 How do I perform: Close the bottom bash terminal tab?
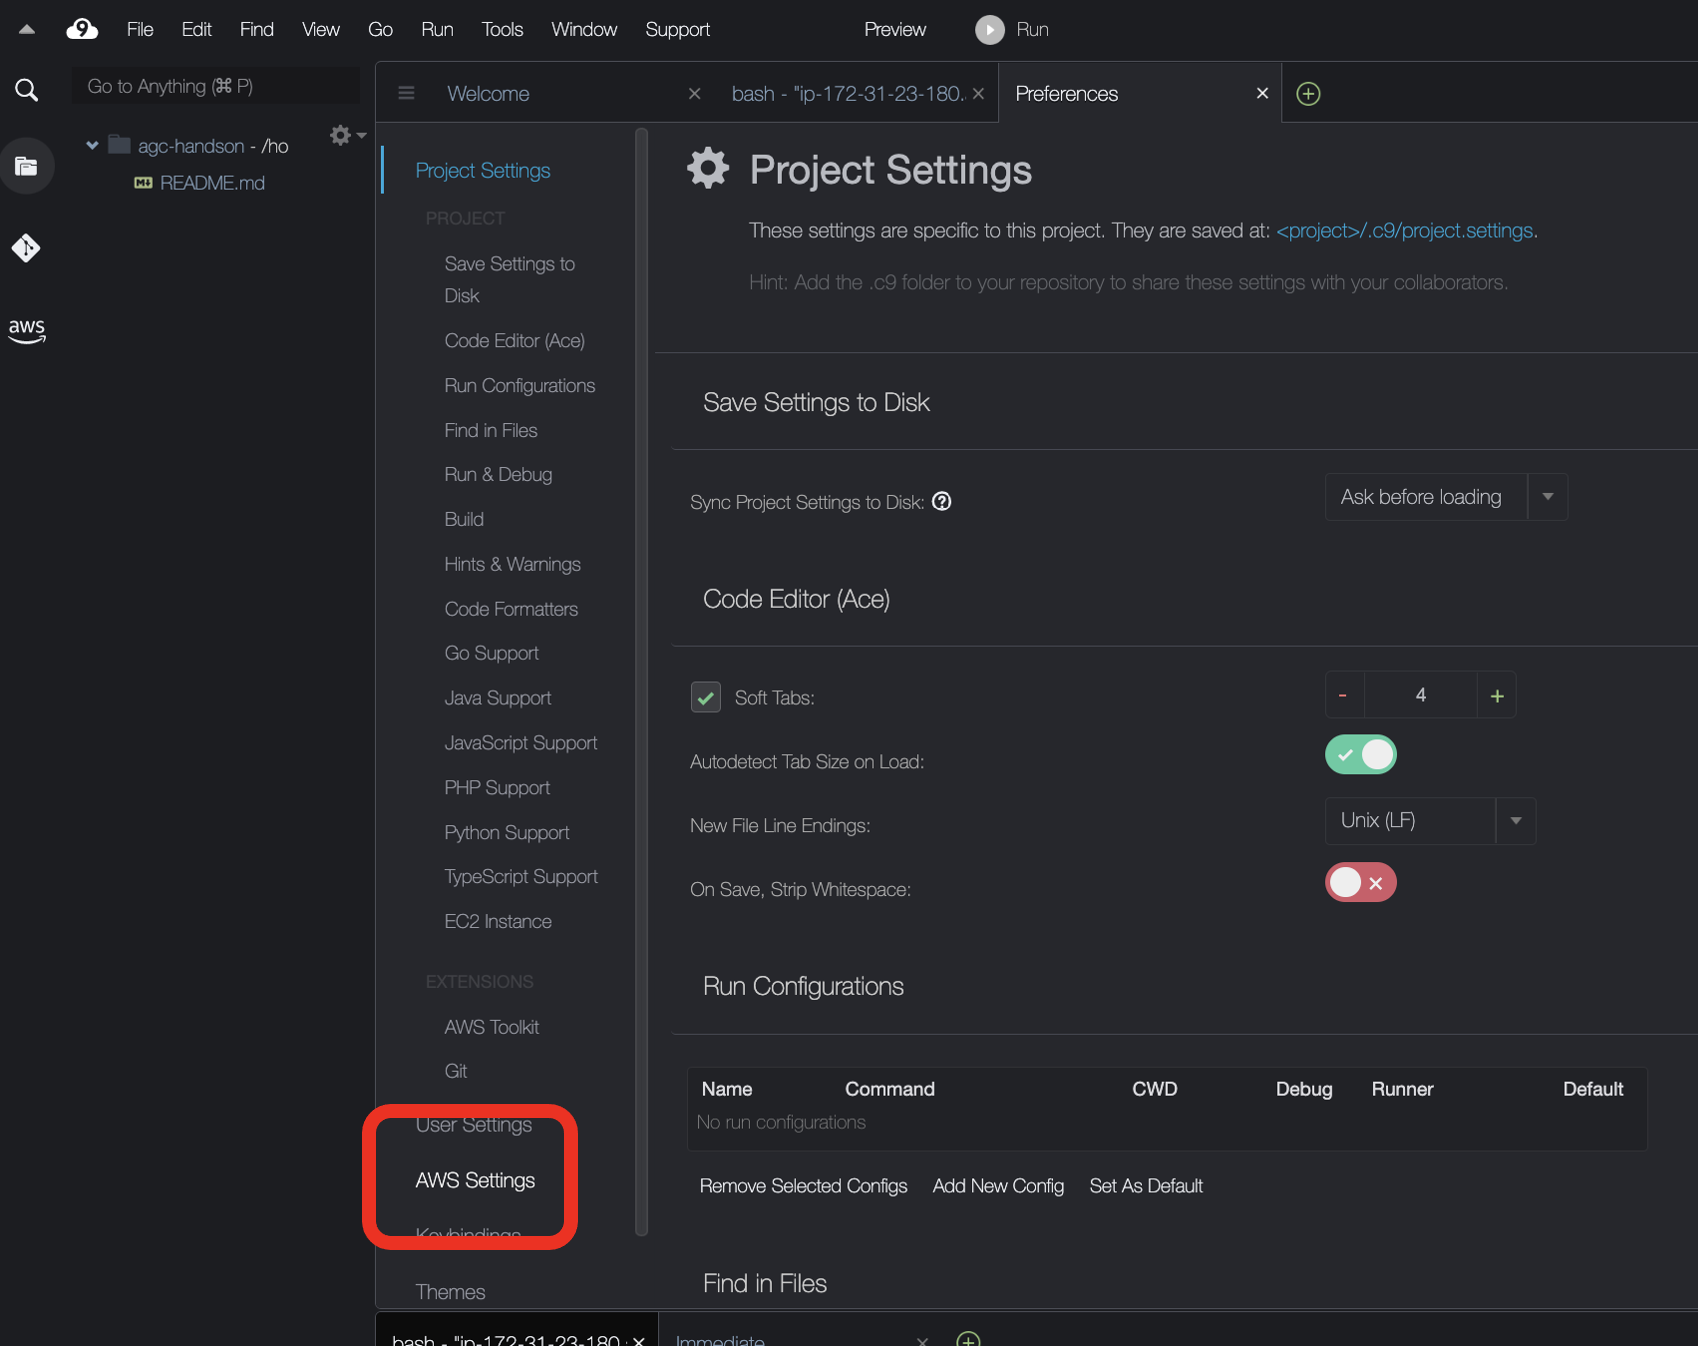click(639, 1340)
